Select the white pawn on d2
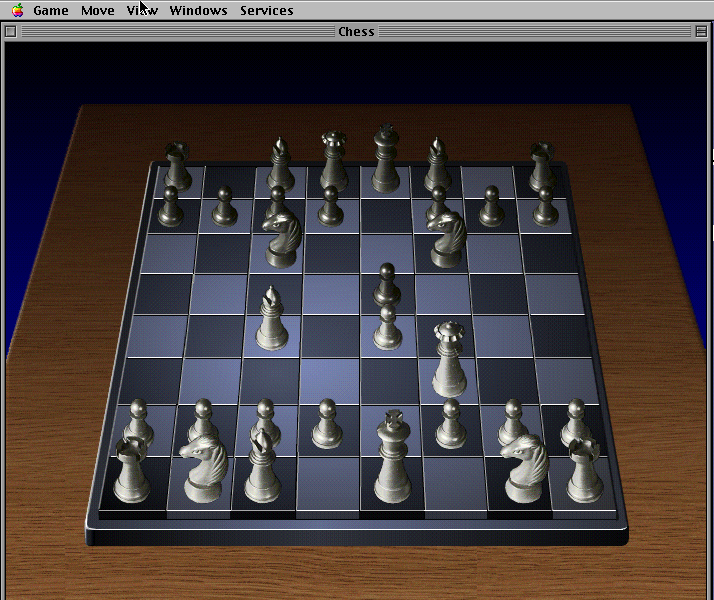The height and width of the screenshot is (600, 714). click(x=327, y=423)
